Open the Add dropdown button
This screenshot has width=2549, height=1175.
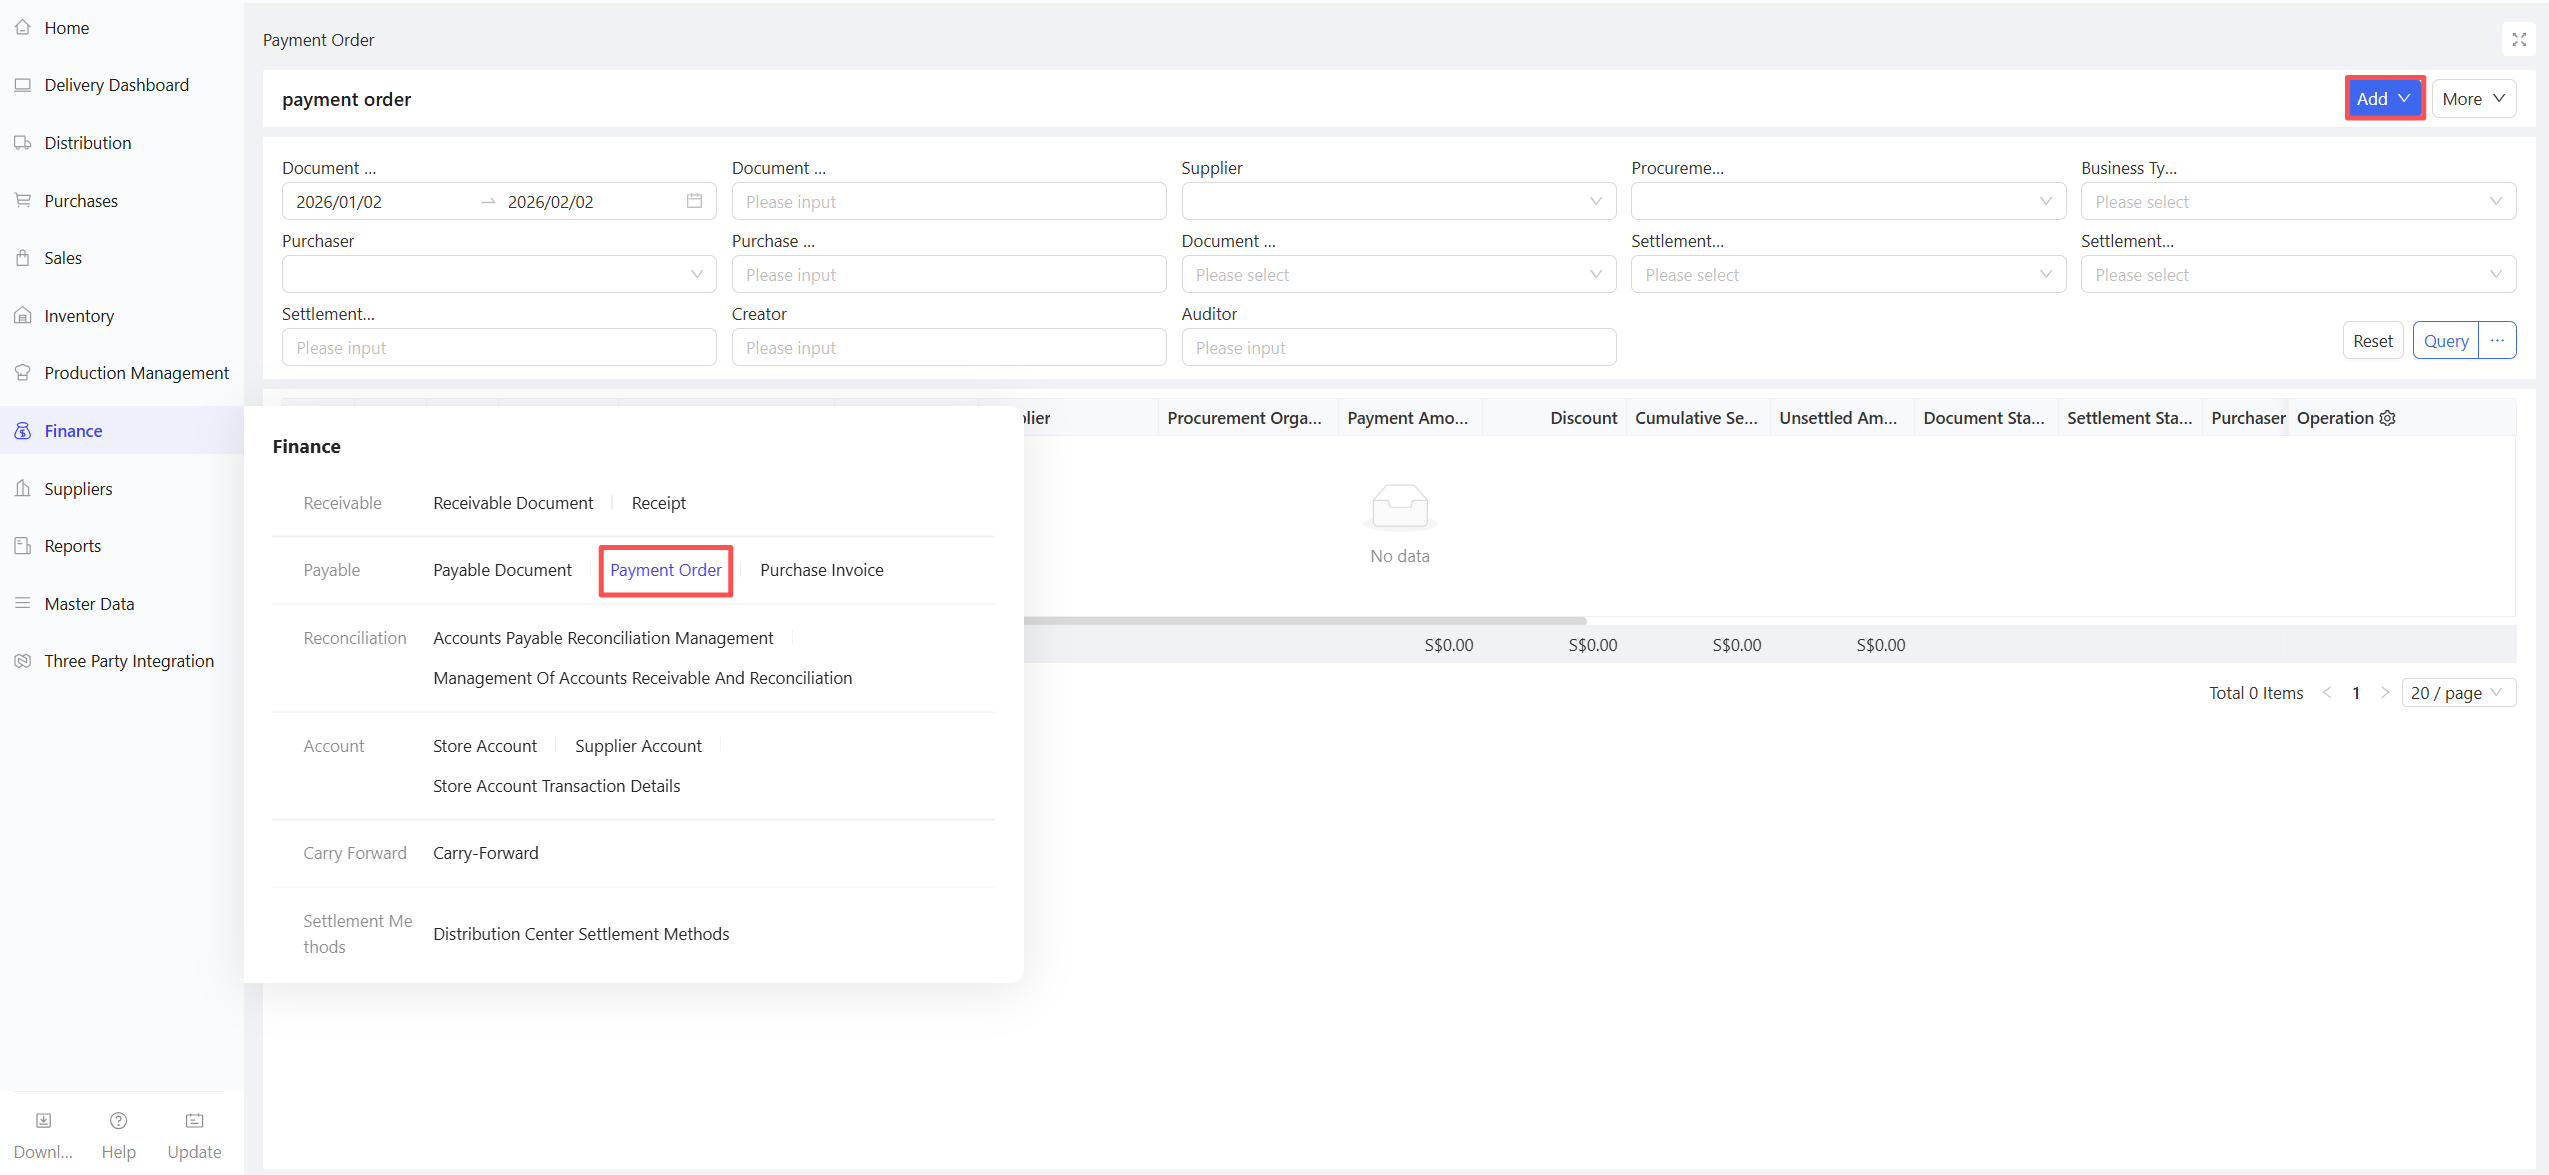pyautogui.click(x=2384, y=98)
